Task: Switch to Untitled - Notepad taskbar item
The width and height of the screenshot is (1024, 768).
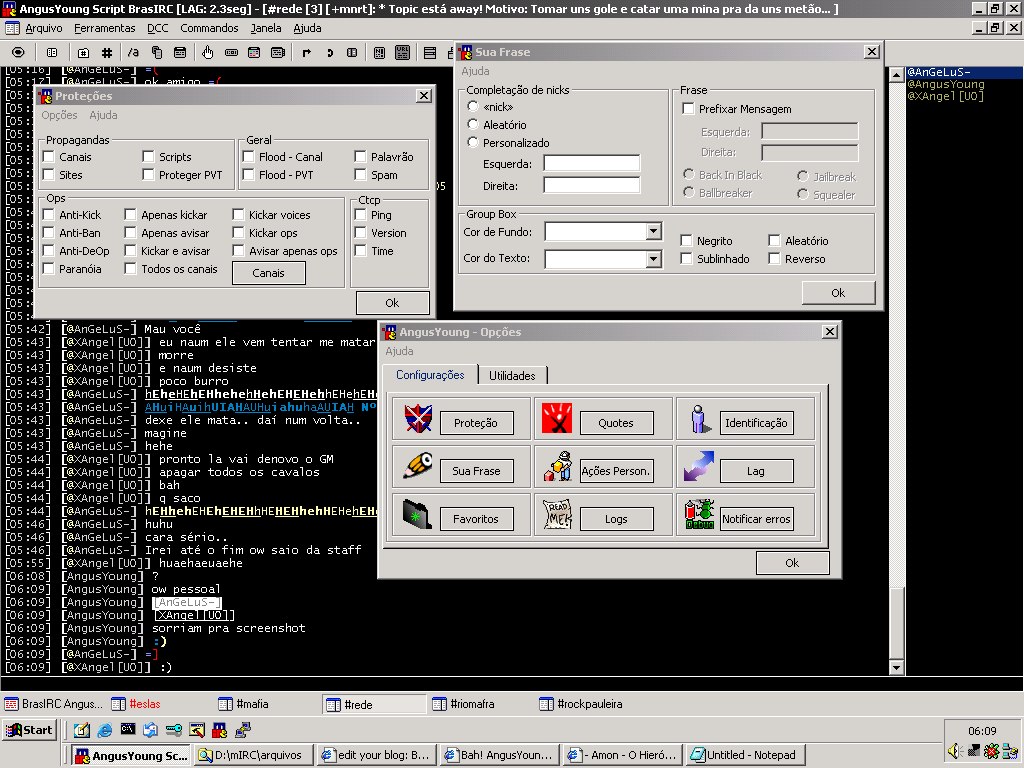Action: [x=745, y=755]
